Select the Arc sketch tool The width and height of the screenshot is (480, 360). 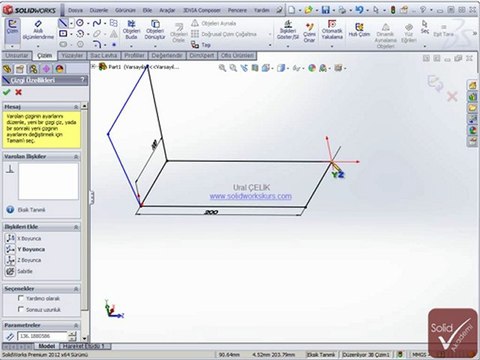(x=80, y=34)
